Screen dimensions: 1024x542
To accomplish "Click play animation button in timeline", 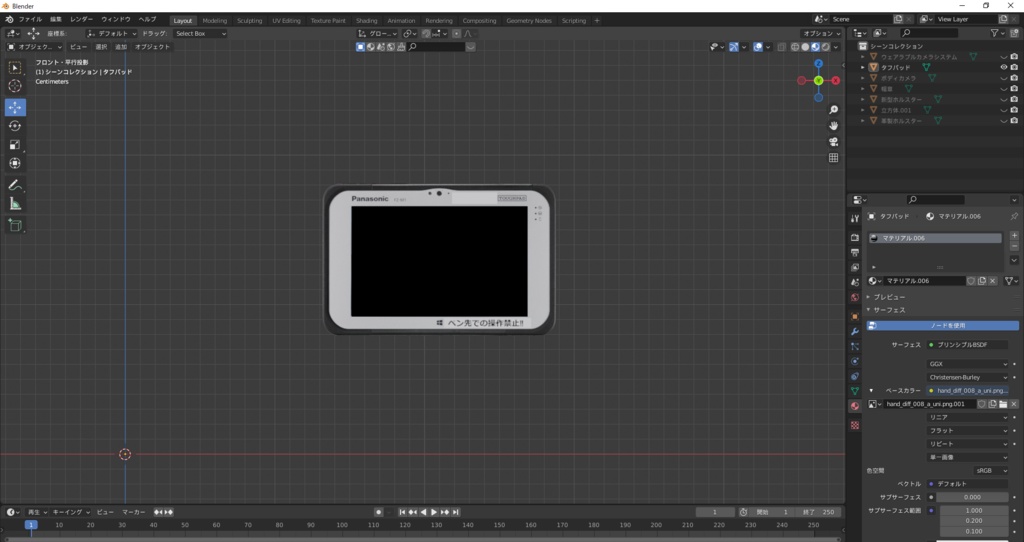I will [x=434, y=512].
